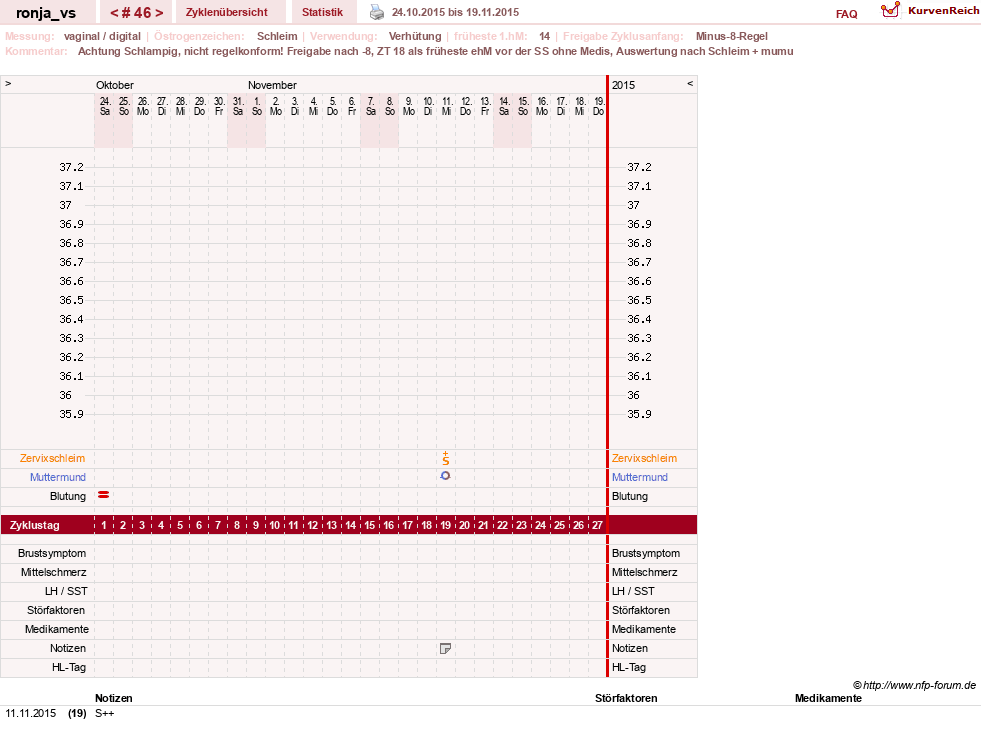
Task: Click the Minus-8-Regel value
Action: click(731, 36)
